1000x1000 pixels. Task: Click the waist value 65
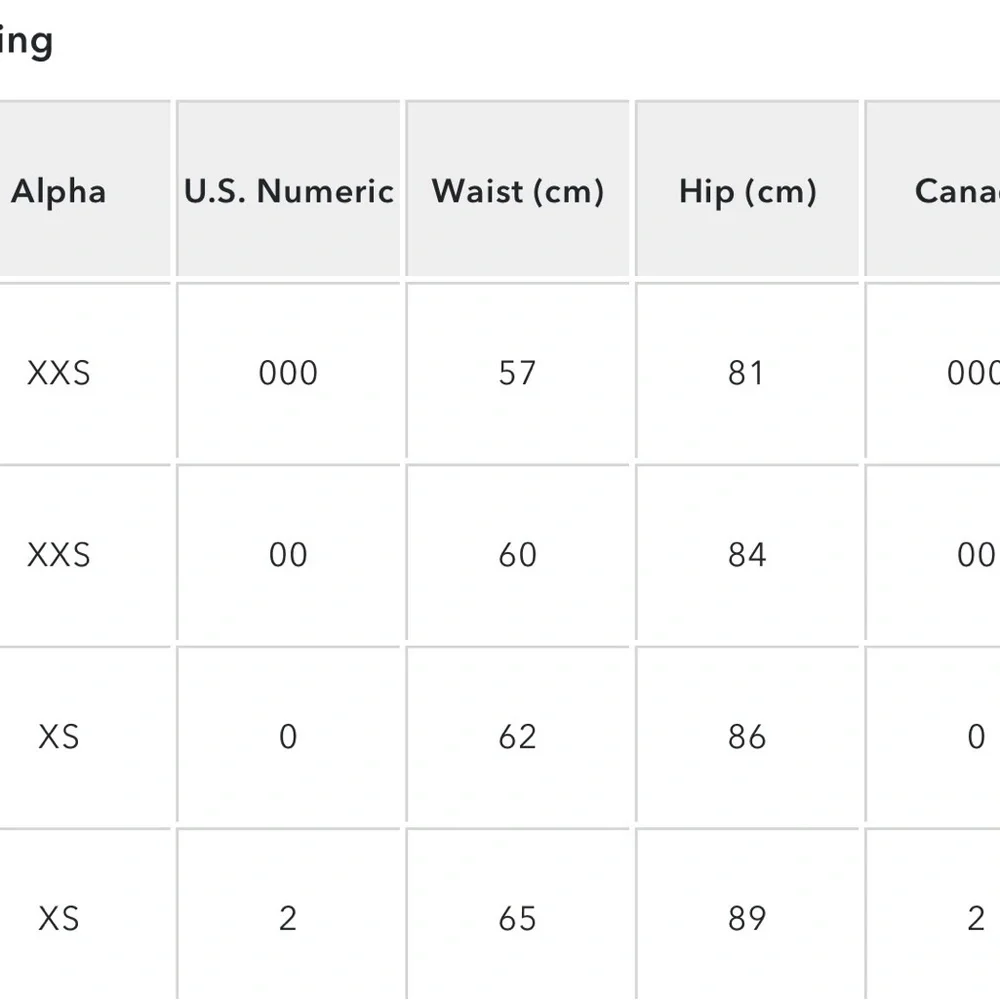[517, 915]
